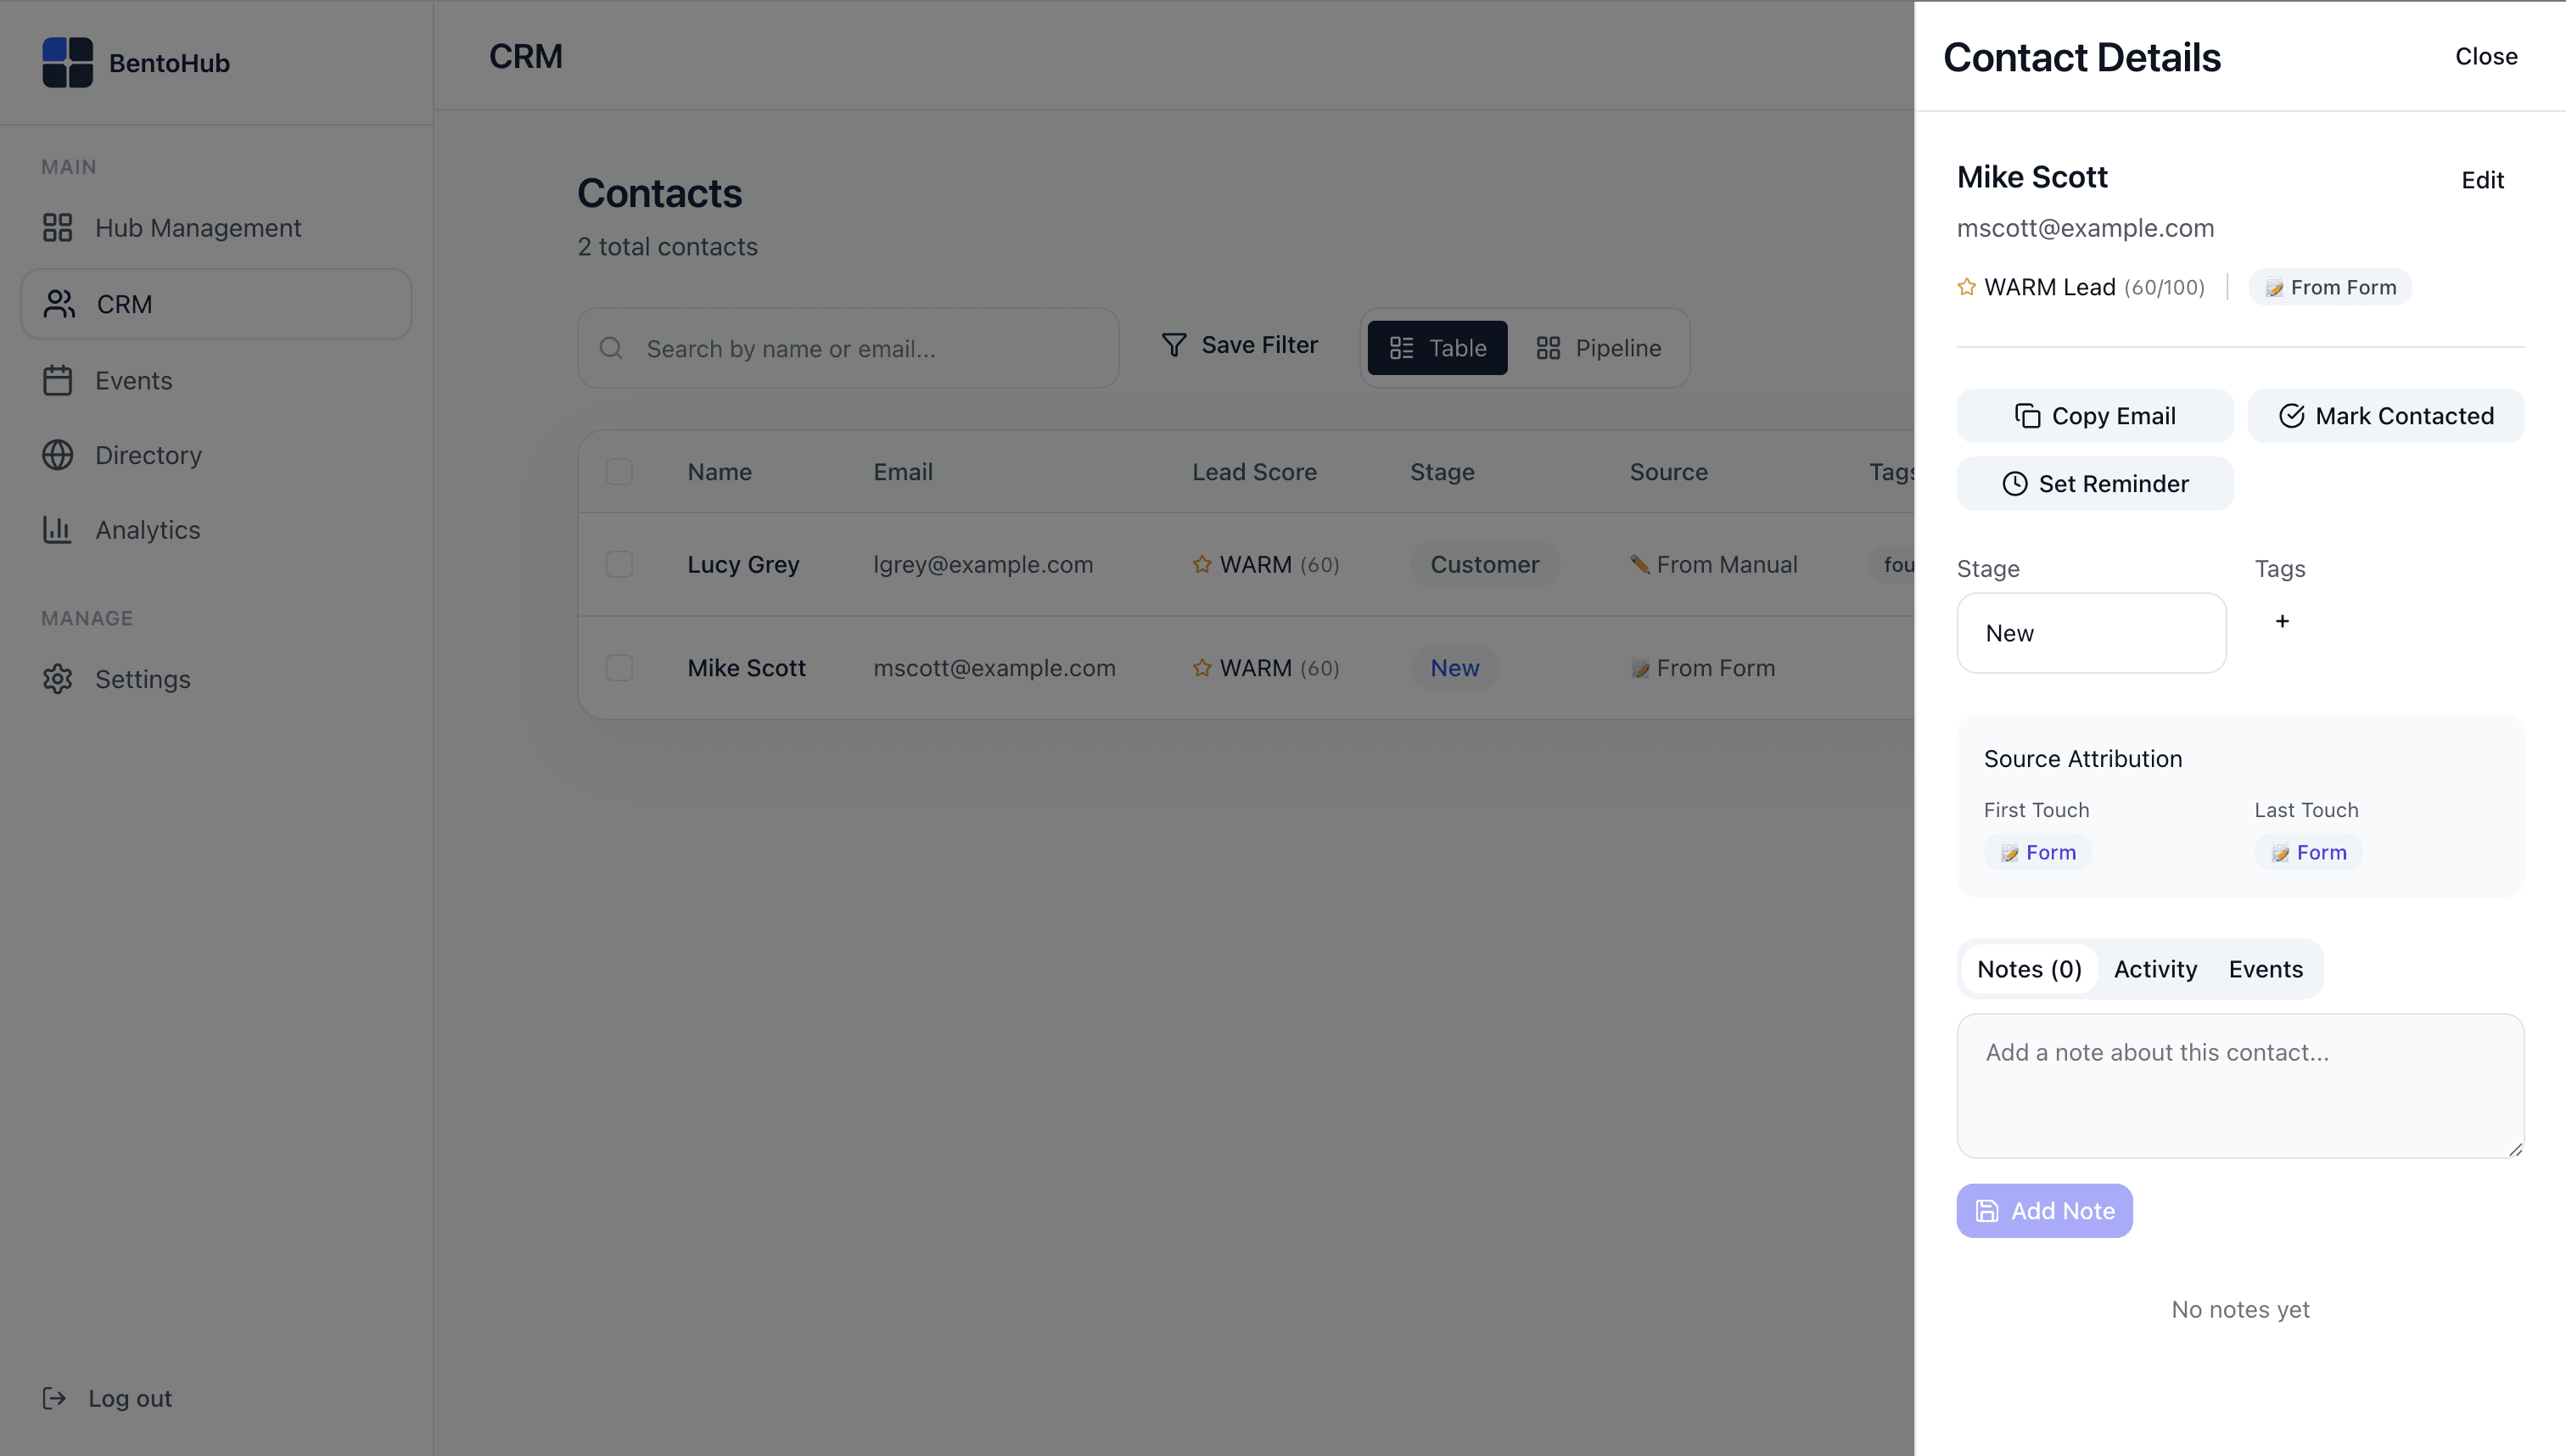Click Save Filter funnel button
The width and height of the screenshot is (2566, 1456).
[x=1239, y=345]
